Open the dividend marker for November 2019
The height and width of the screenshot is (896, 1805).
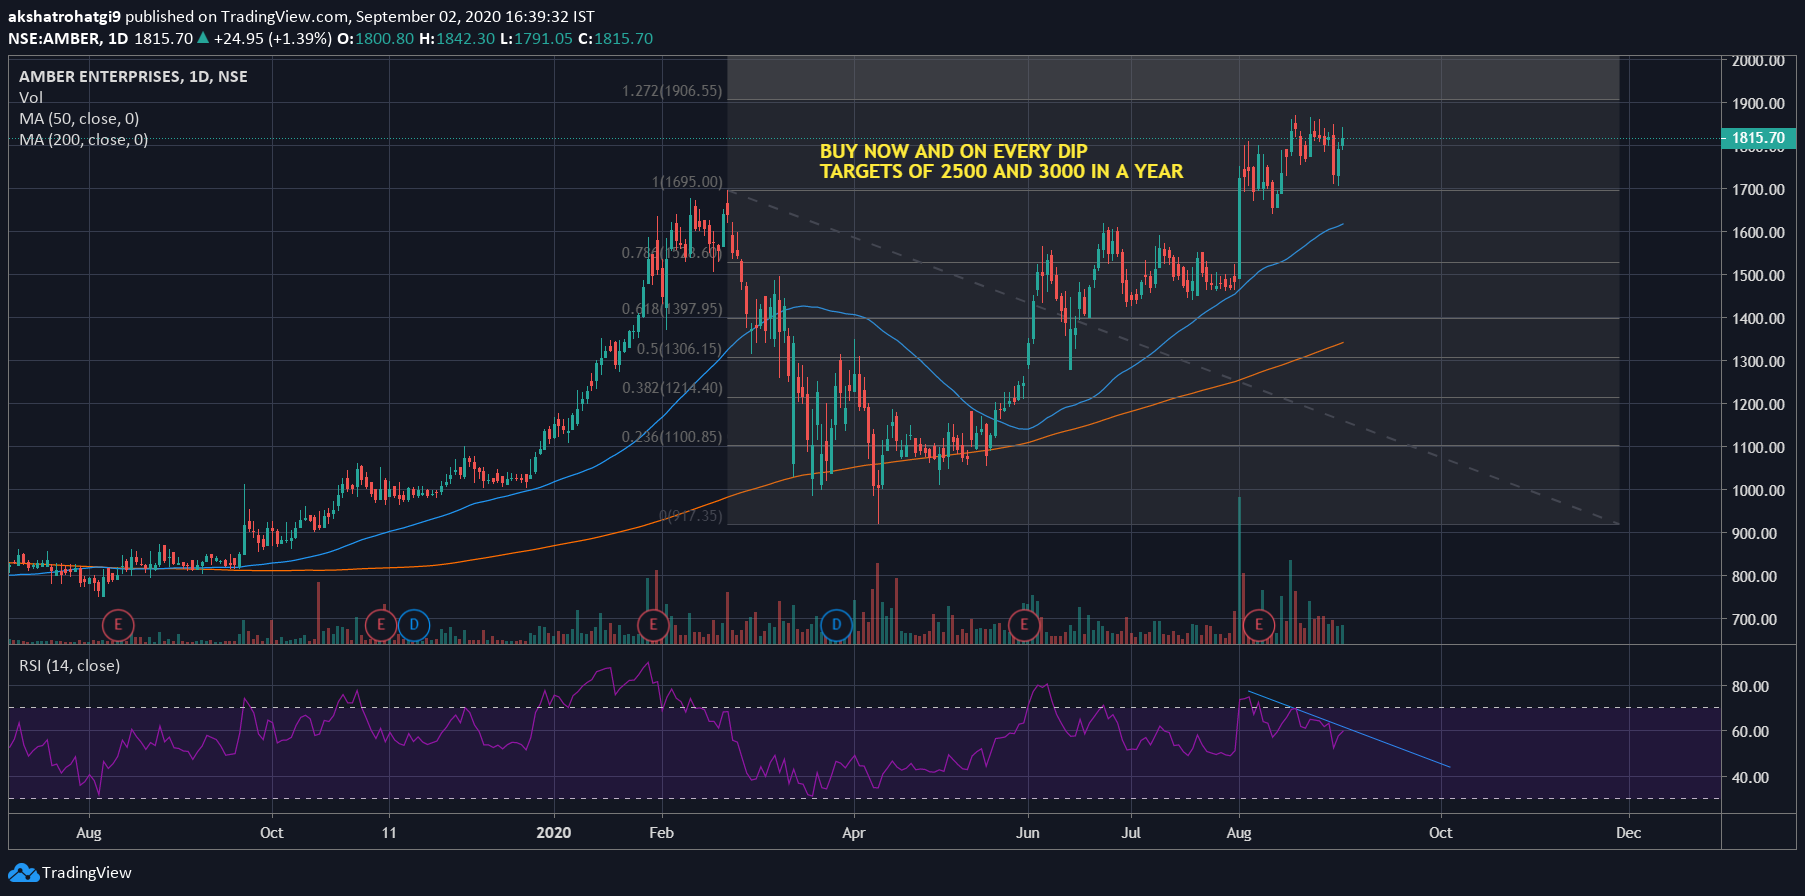(x=414, y=626)
